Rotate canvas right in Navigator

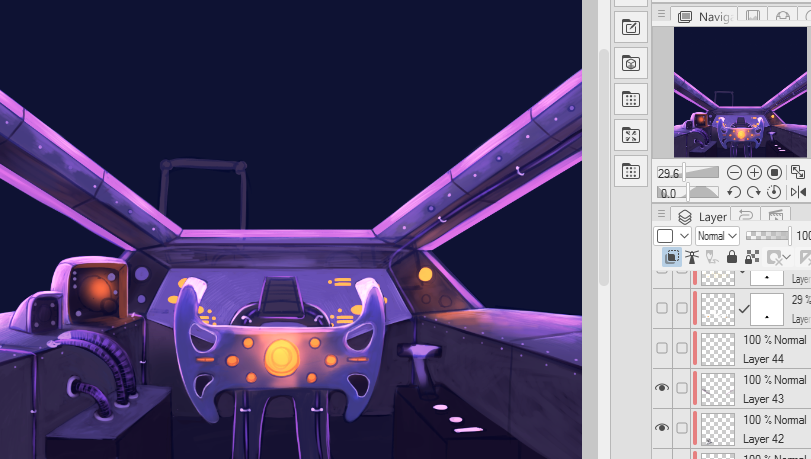[754, 193]
